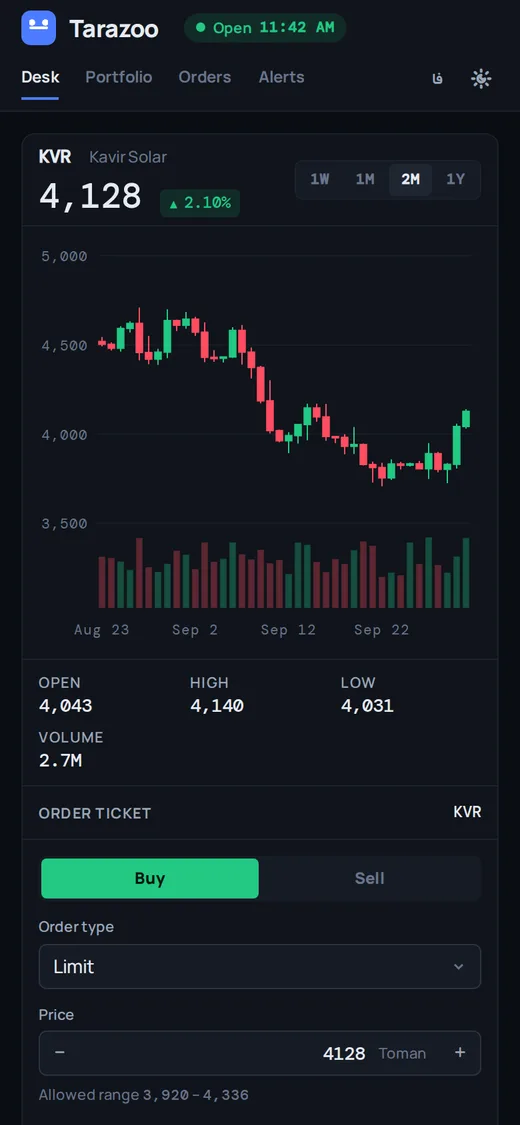This screenshot has width=520, height=1125.
Task: Click the Open 11:42 AM market status badge
Action: (x=265, y=28)
